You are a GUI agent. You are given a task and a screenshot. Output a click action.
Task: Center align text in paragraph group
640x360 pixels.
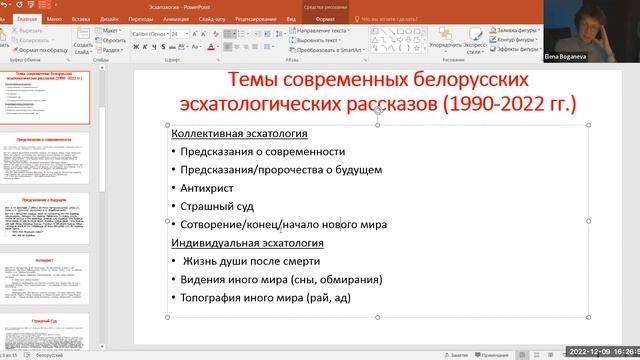click(237, 47)
